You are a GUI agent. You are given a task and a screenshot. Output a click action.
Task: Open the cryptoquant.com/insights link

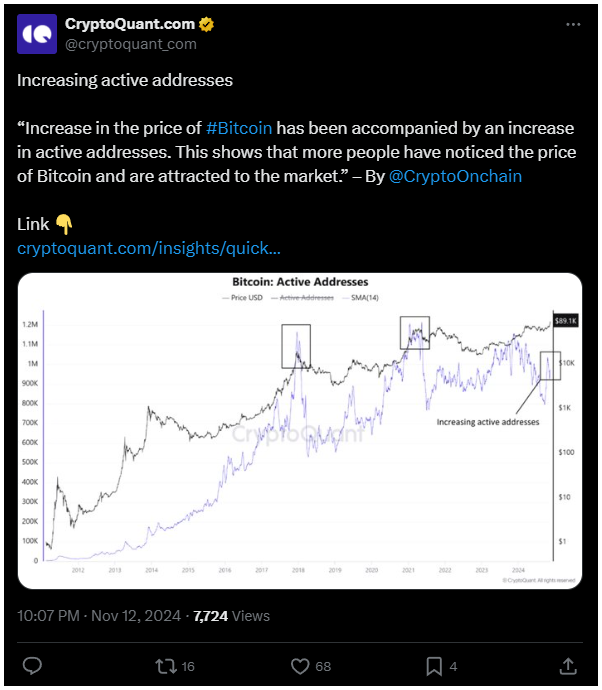click(x=149, y=248)
